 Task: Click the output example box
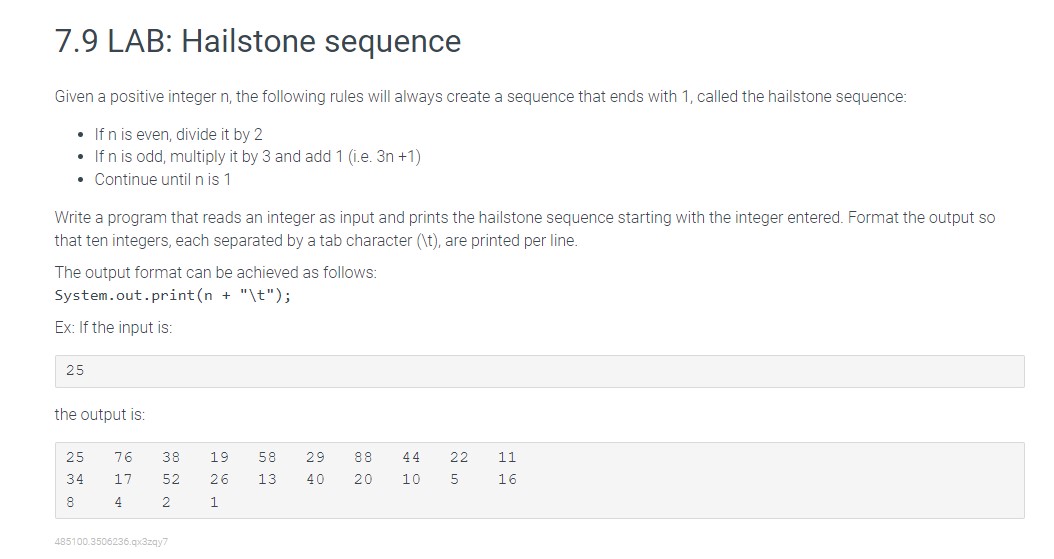(539, 480)
